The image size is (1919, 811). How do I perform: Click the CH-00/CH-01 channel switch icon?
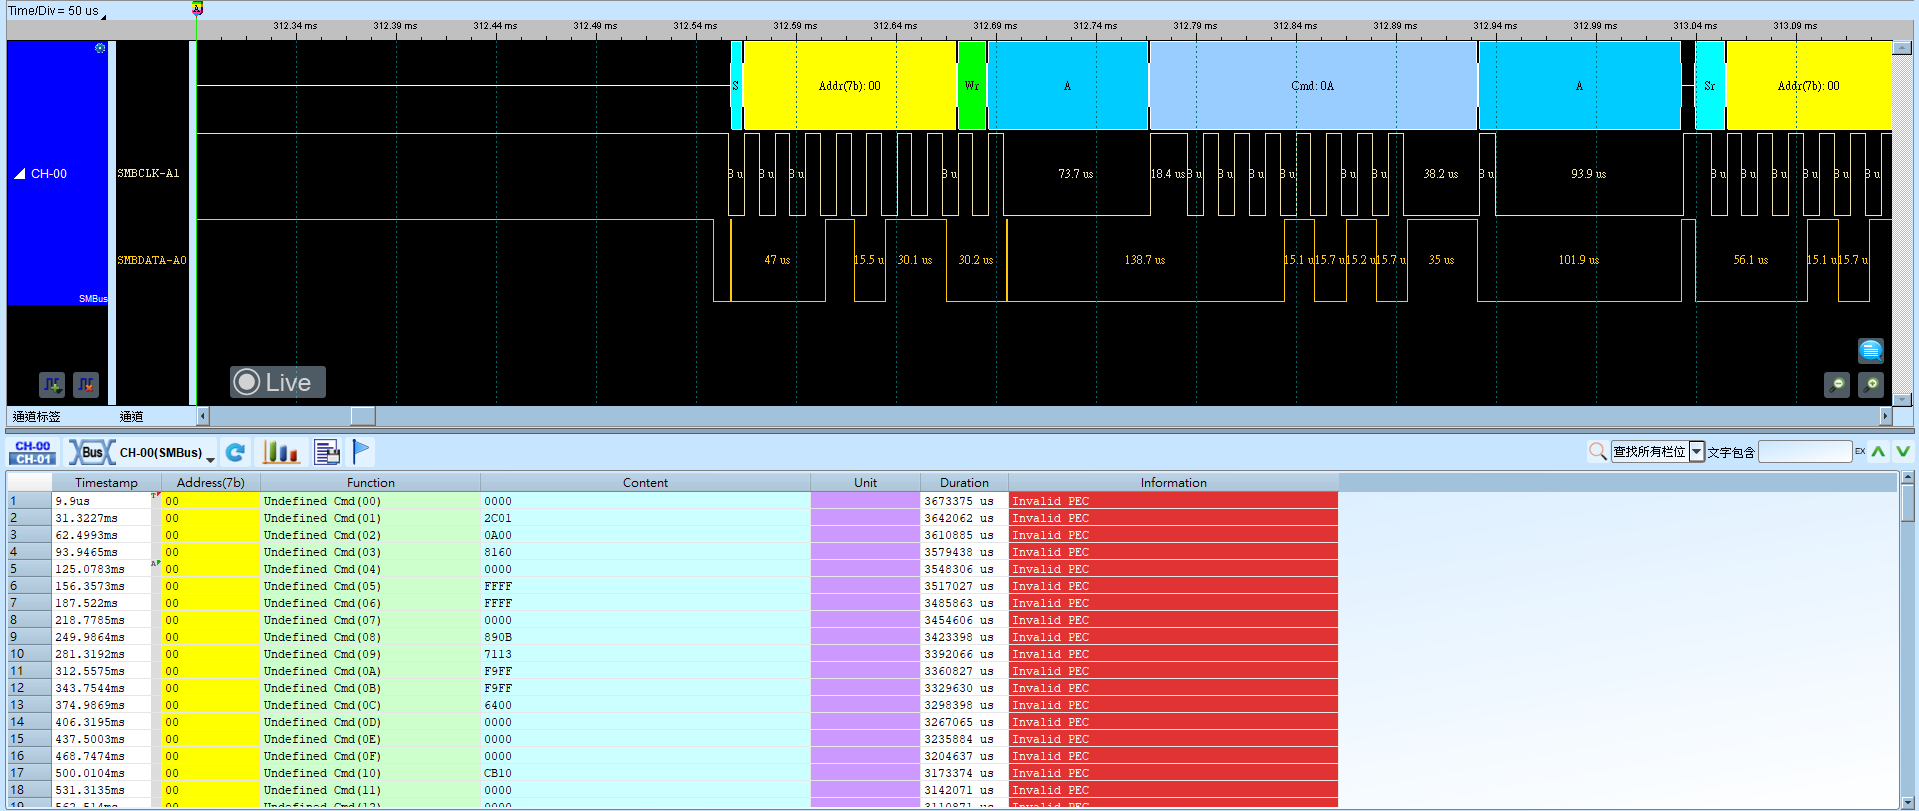pos(33,453)
